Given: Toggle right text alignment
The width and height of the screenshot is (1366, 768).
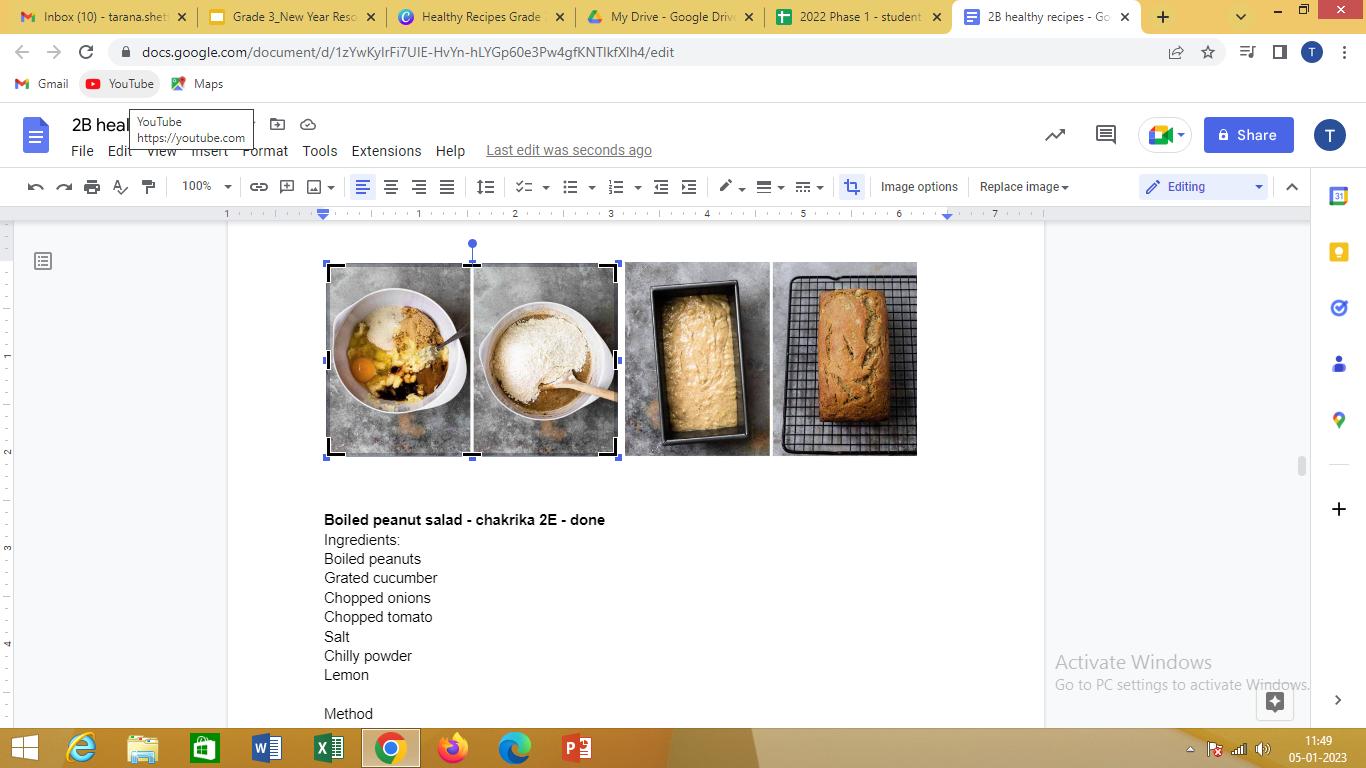Looking at the screenshot, I should click(x=419, y=187).
